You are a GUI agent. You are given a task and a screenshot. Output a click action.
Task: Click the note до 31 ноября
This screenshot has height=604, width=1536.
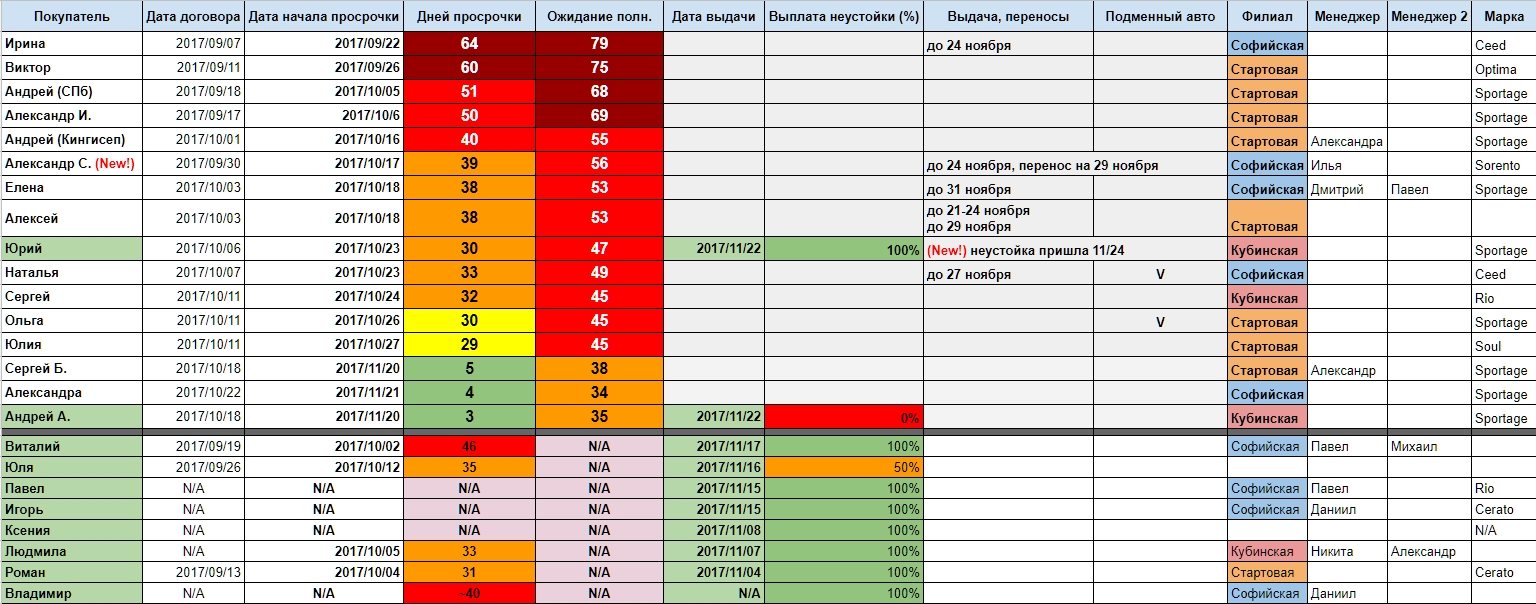click(x=969, y=190)
